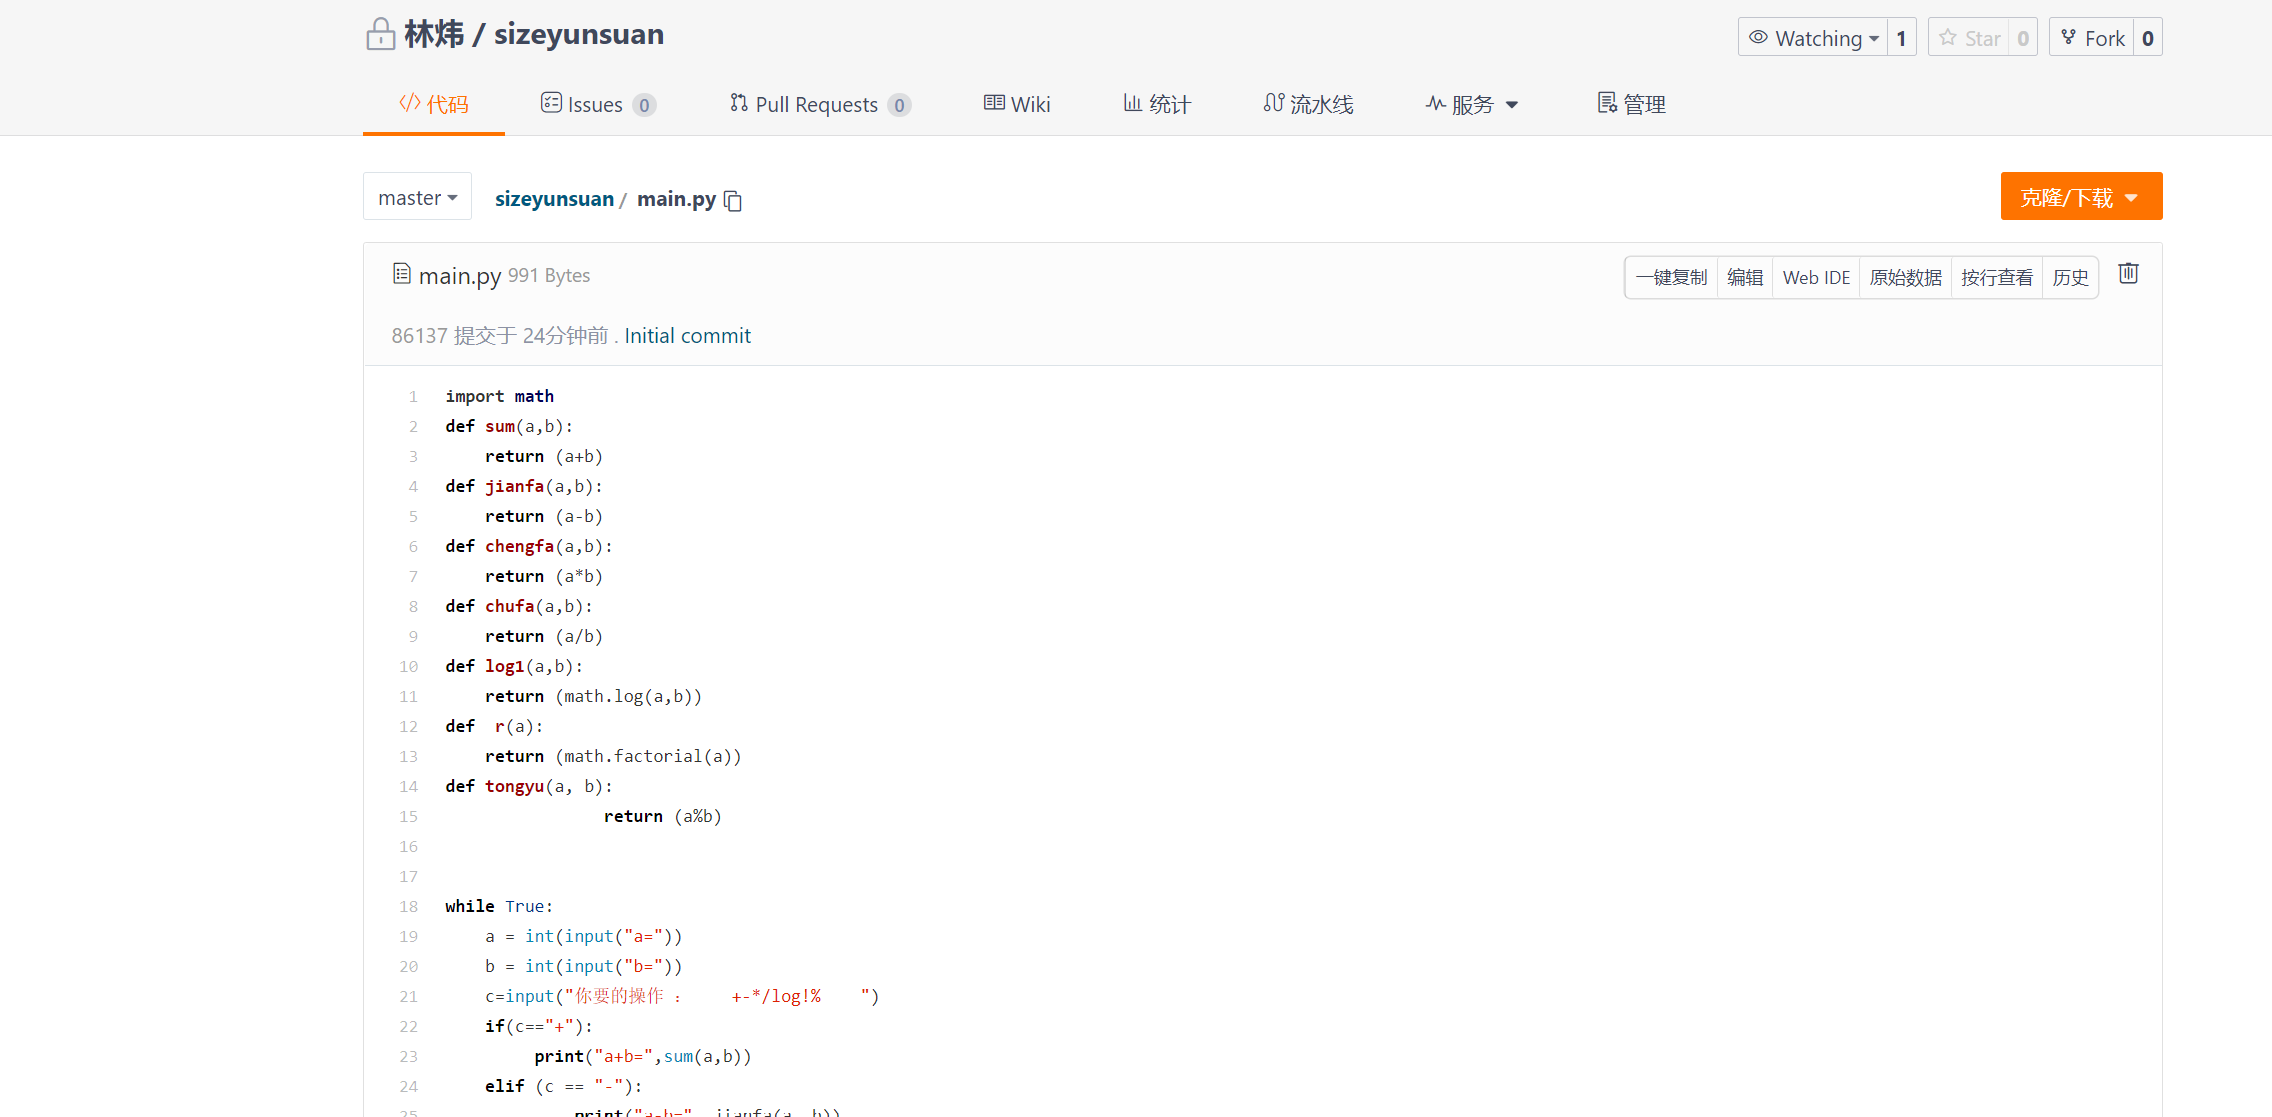This screenshot has width=2272, height=1117.
Task: Go to the Wiki tab
Action: coord(1017,104)
